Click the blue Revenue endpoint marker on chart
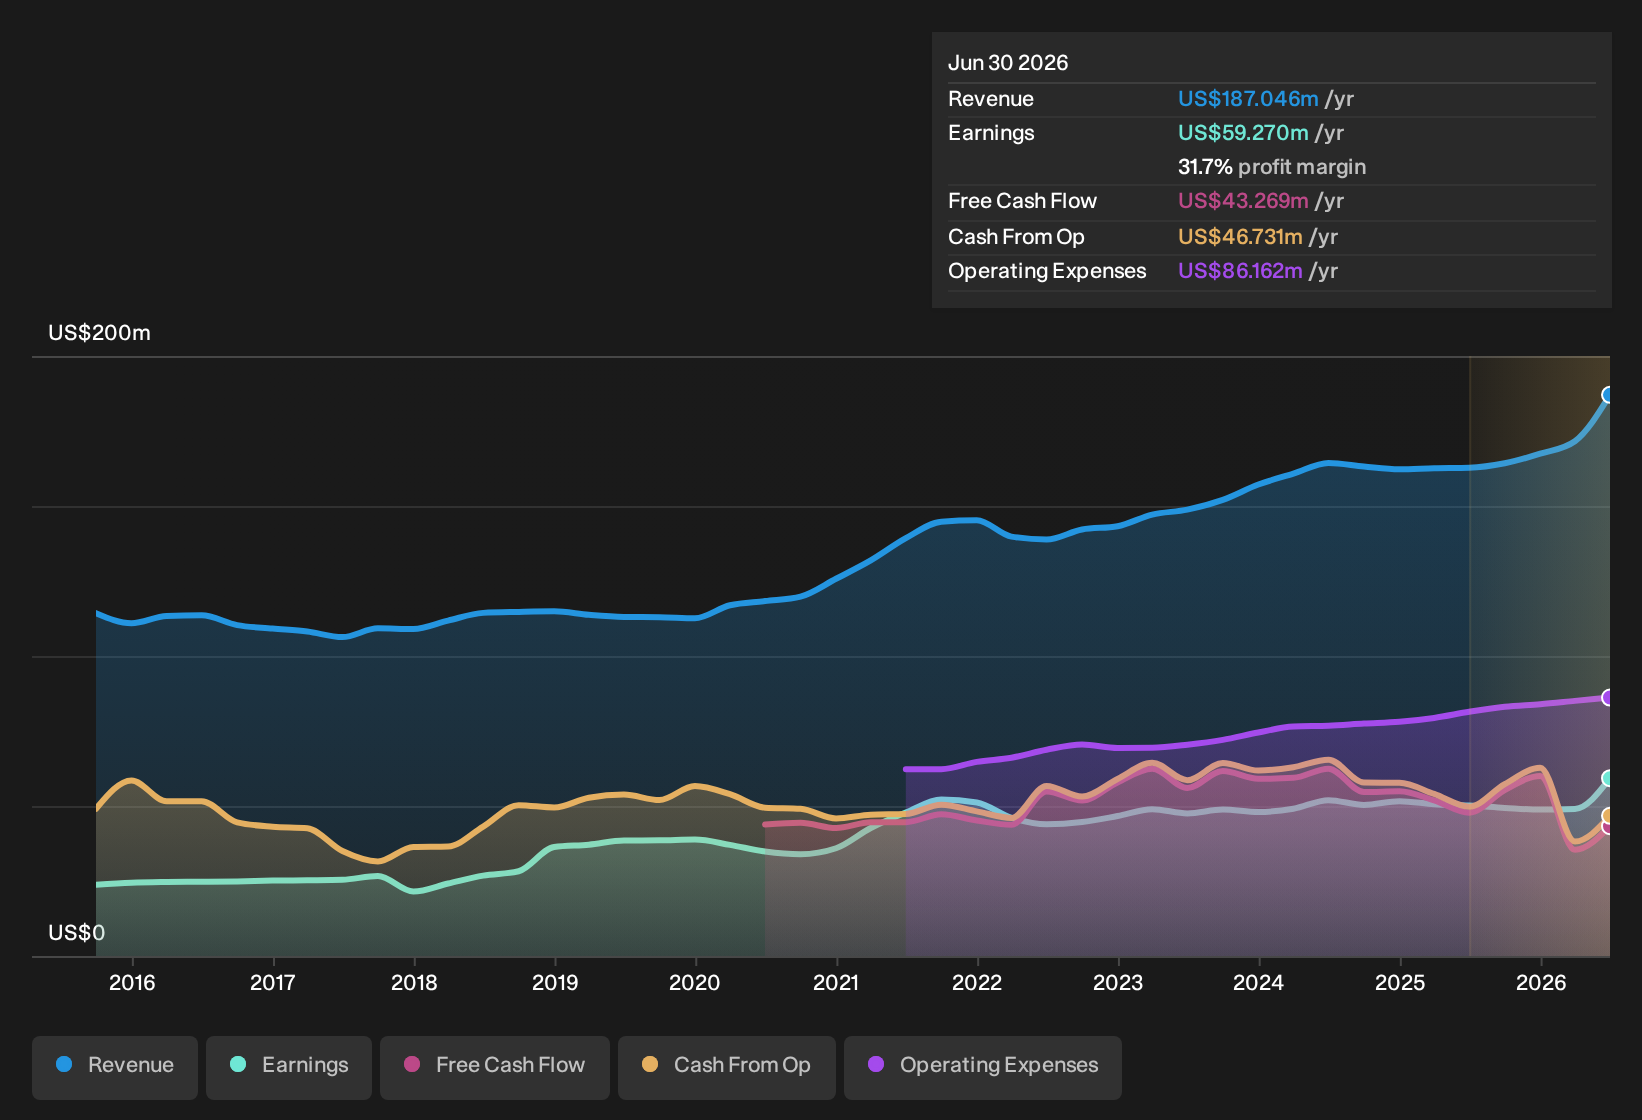Screen dimensions: 1642x1120 (1608, 395)
